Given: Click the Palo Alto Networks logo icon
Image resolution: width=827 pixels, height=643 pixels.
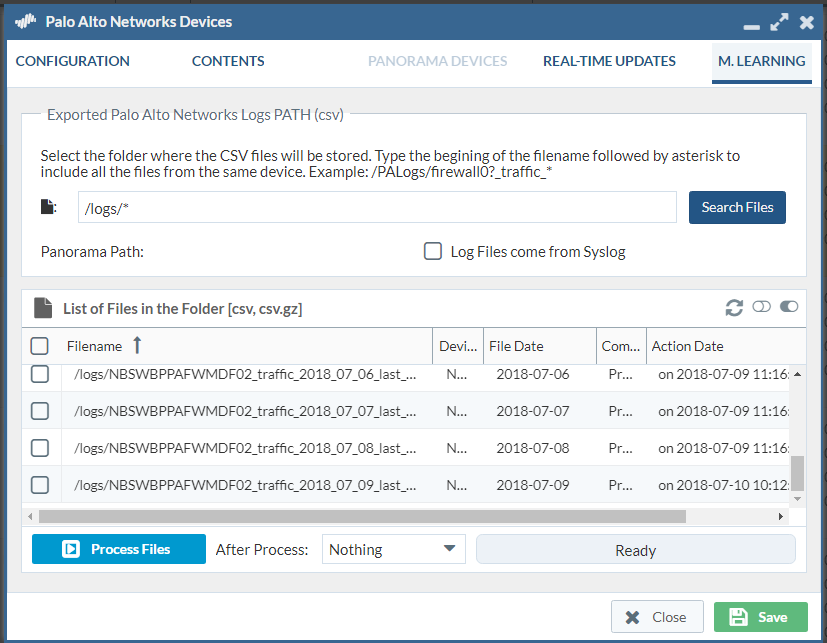Looking at the screenshot, I should [x=26, y=21].
